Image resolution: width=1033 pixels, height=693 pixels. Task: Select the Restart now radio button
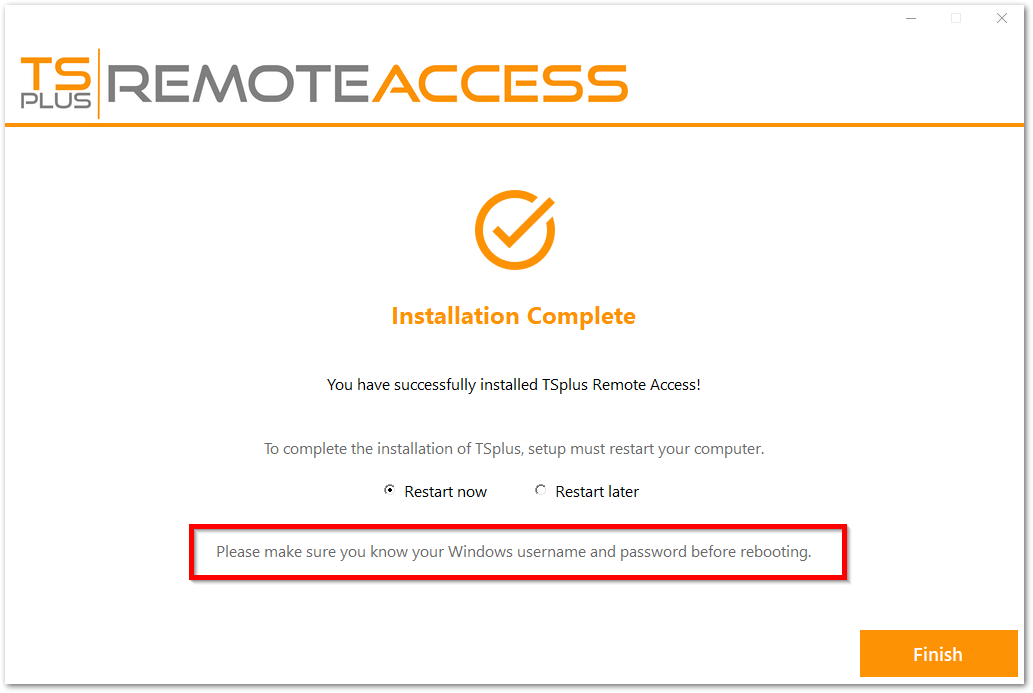click(389, 491)
